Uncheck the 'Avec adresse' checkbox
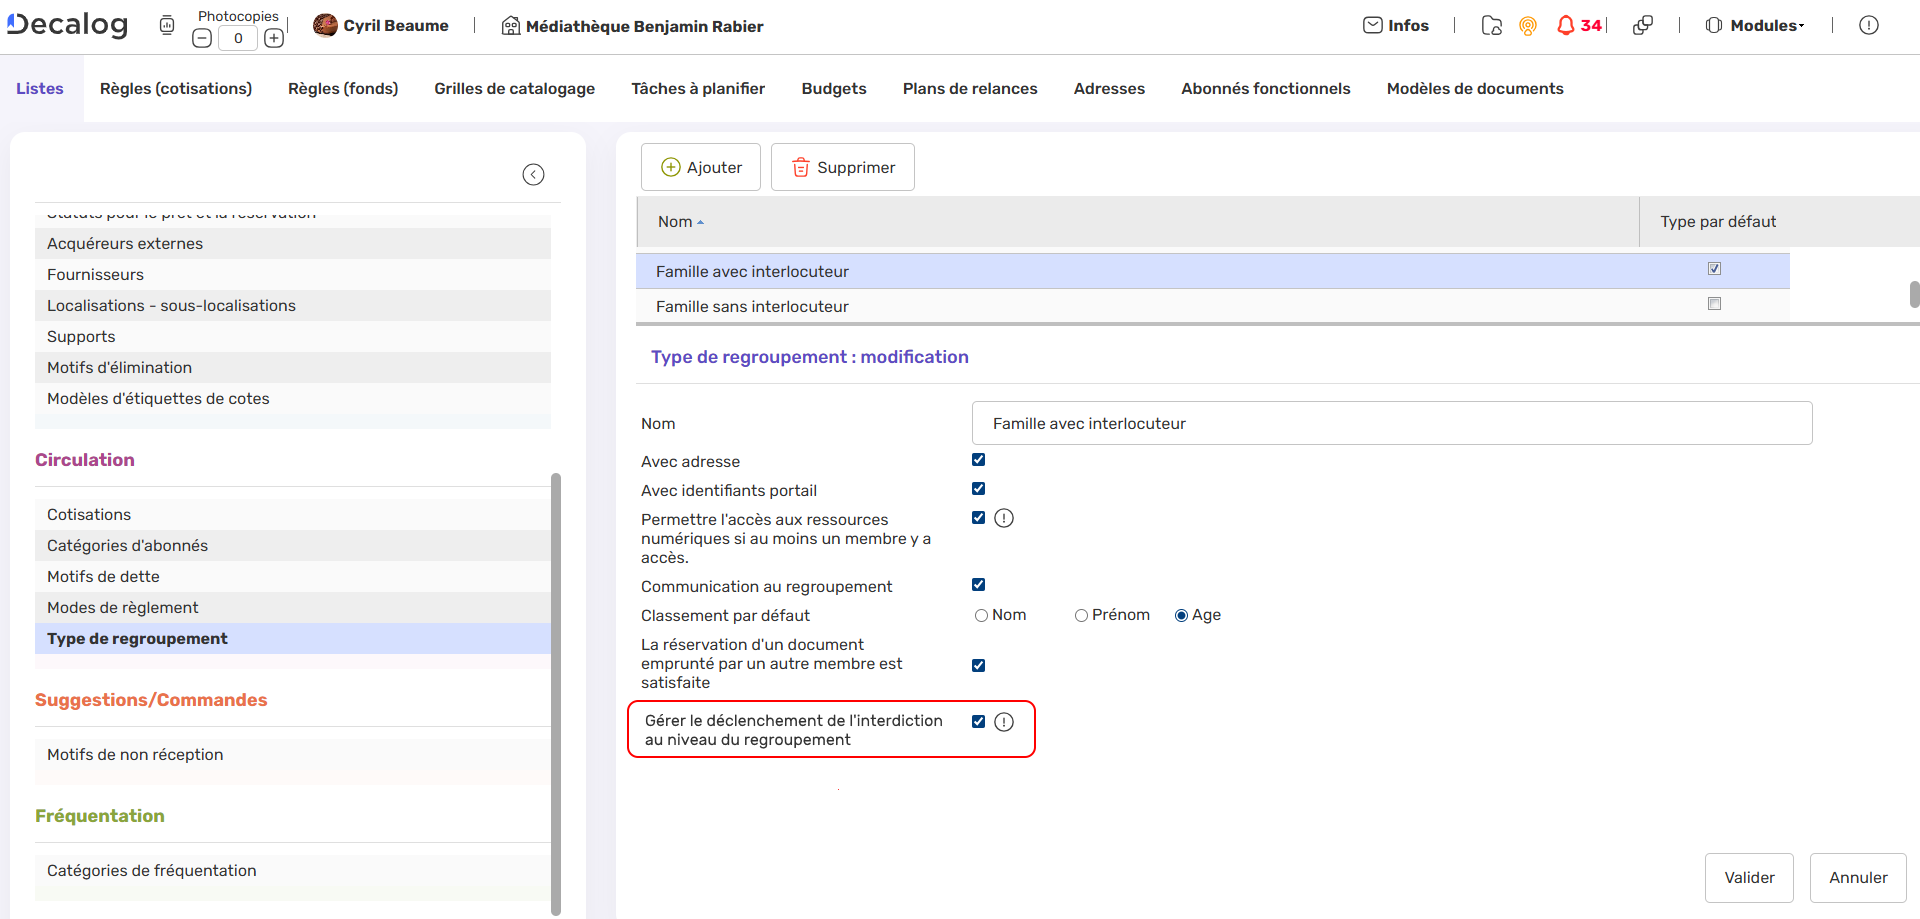1920x919 pixels. point(978,460)
